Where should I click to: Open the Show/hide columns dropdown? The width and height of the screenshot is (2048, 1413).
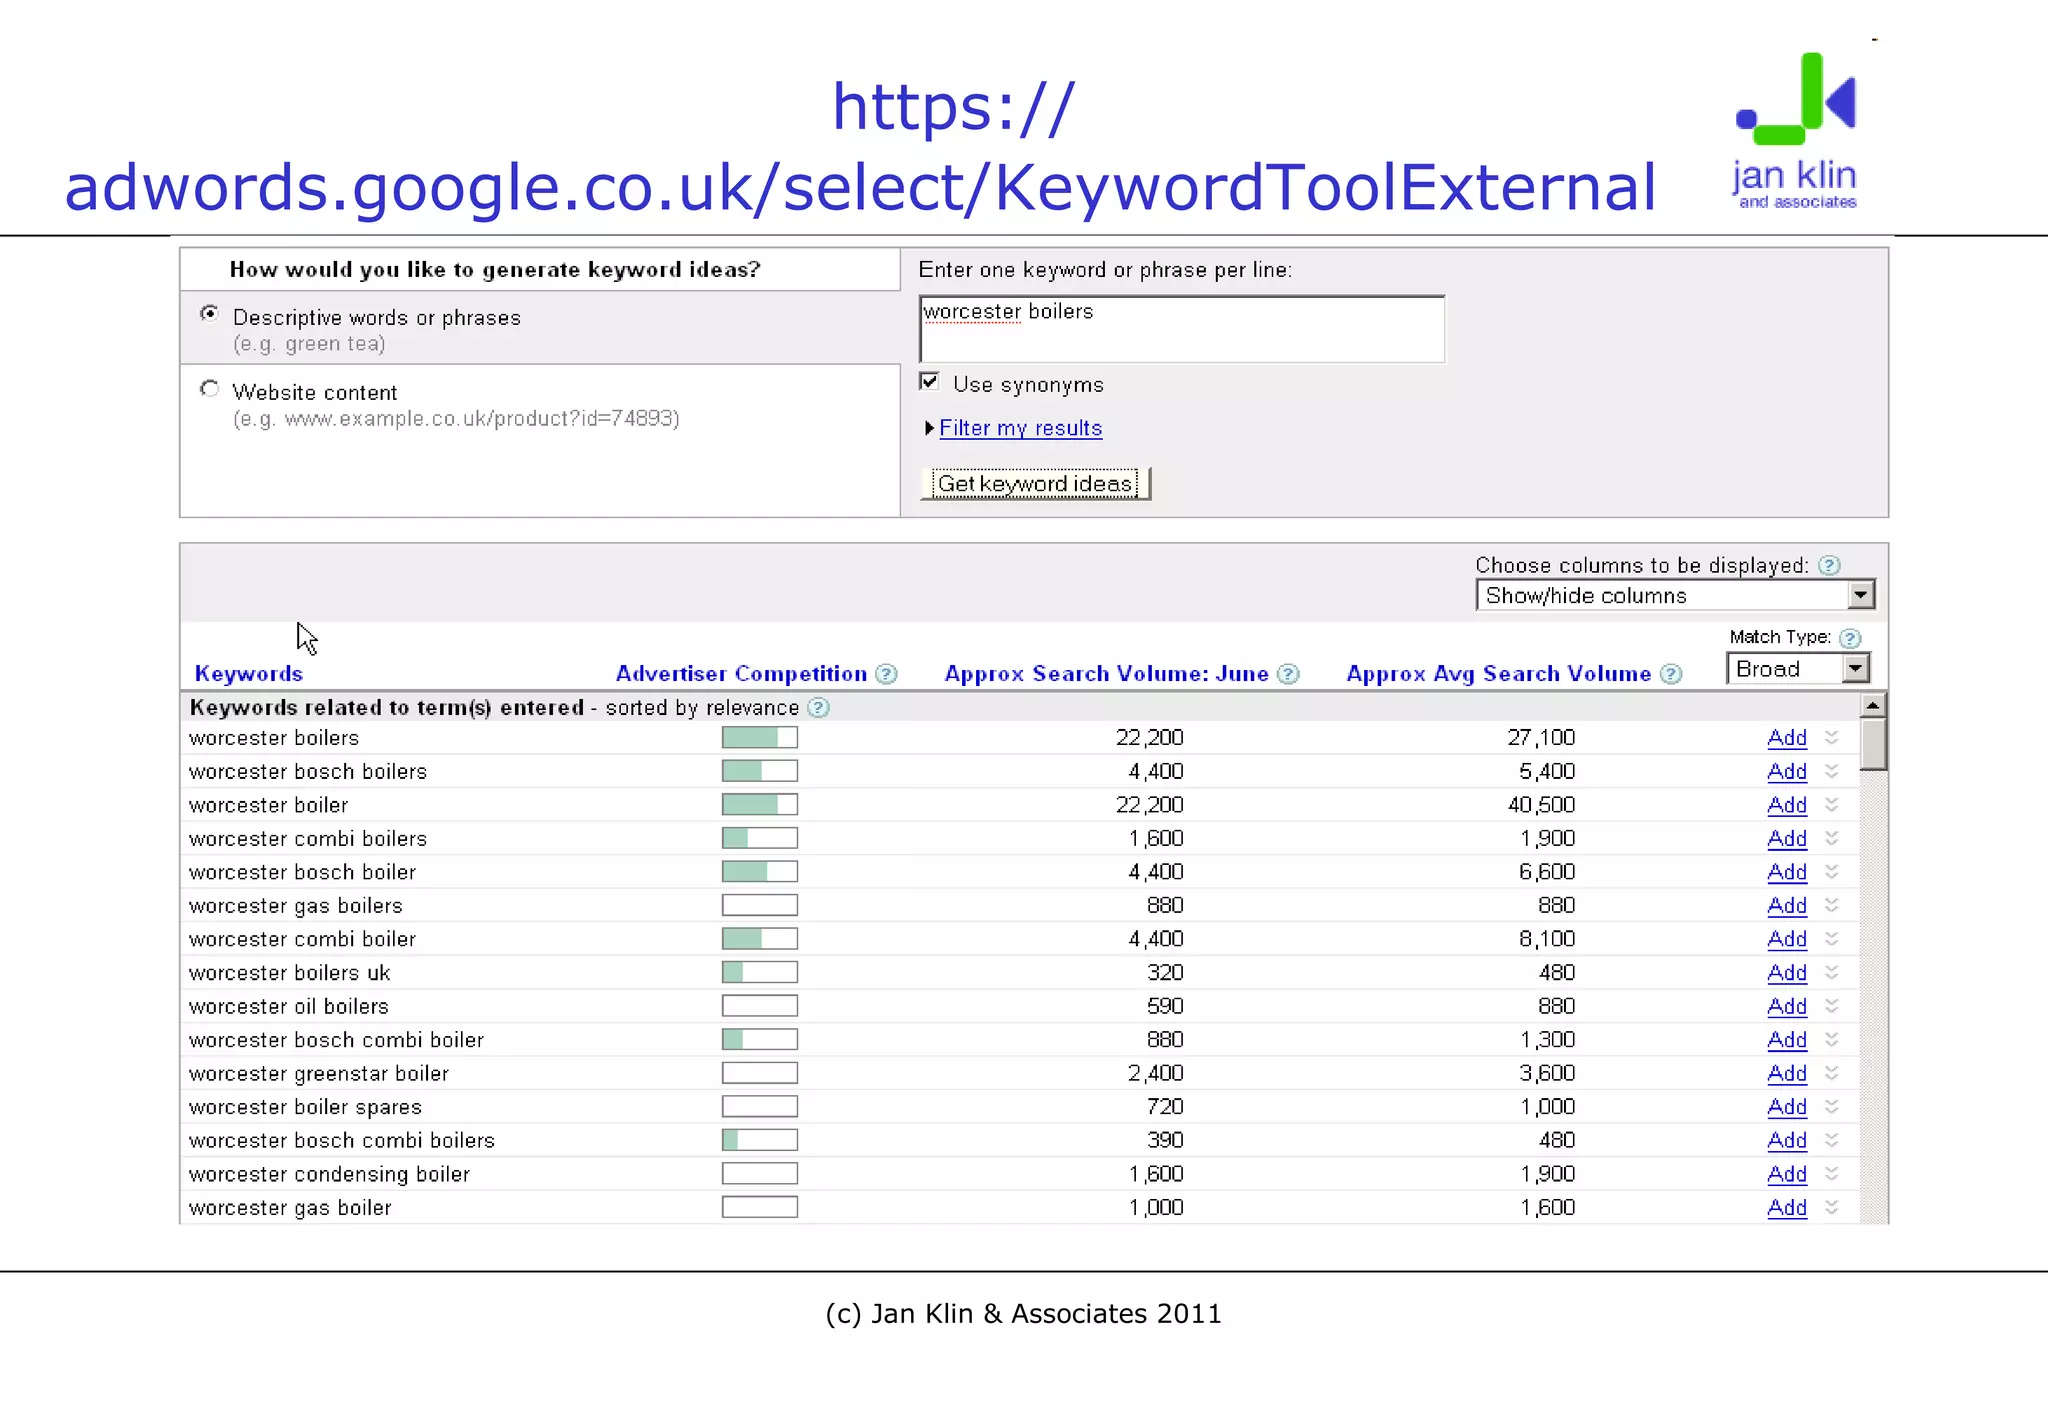coord(1675,595)
